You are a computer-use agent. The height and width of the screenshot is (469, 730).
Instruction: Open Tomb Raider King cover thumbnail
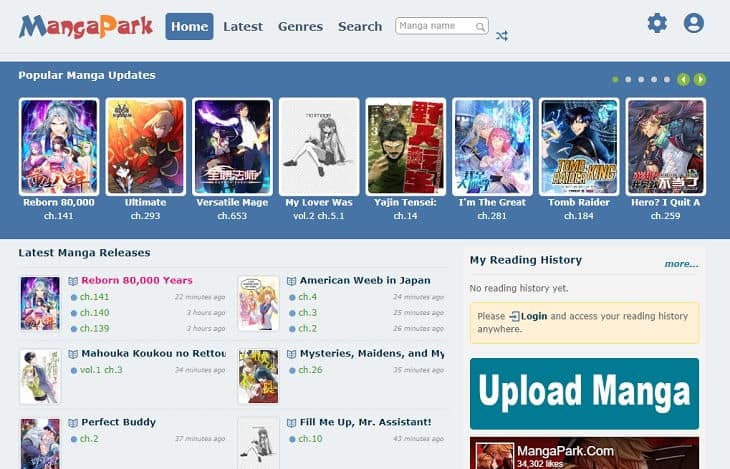pos(579,146)
